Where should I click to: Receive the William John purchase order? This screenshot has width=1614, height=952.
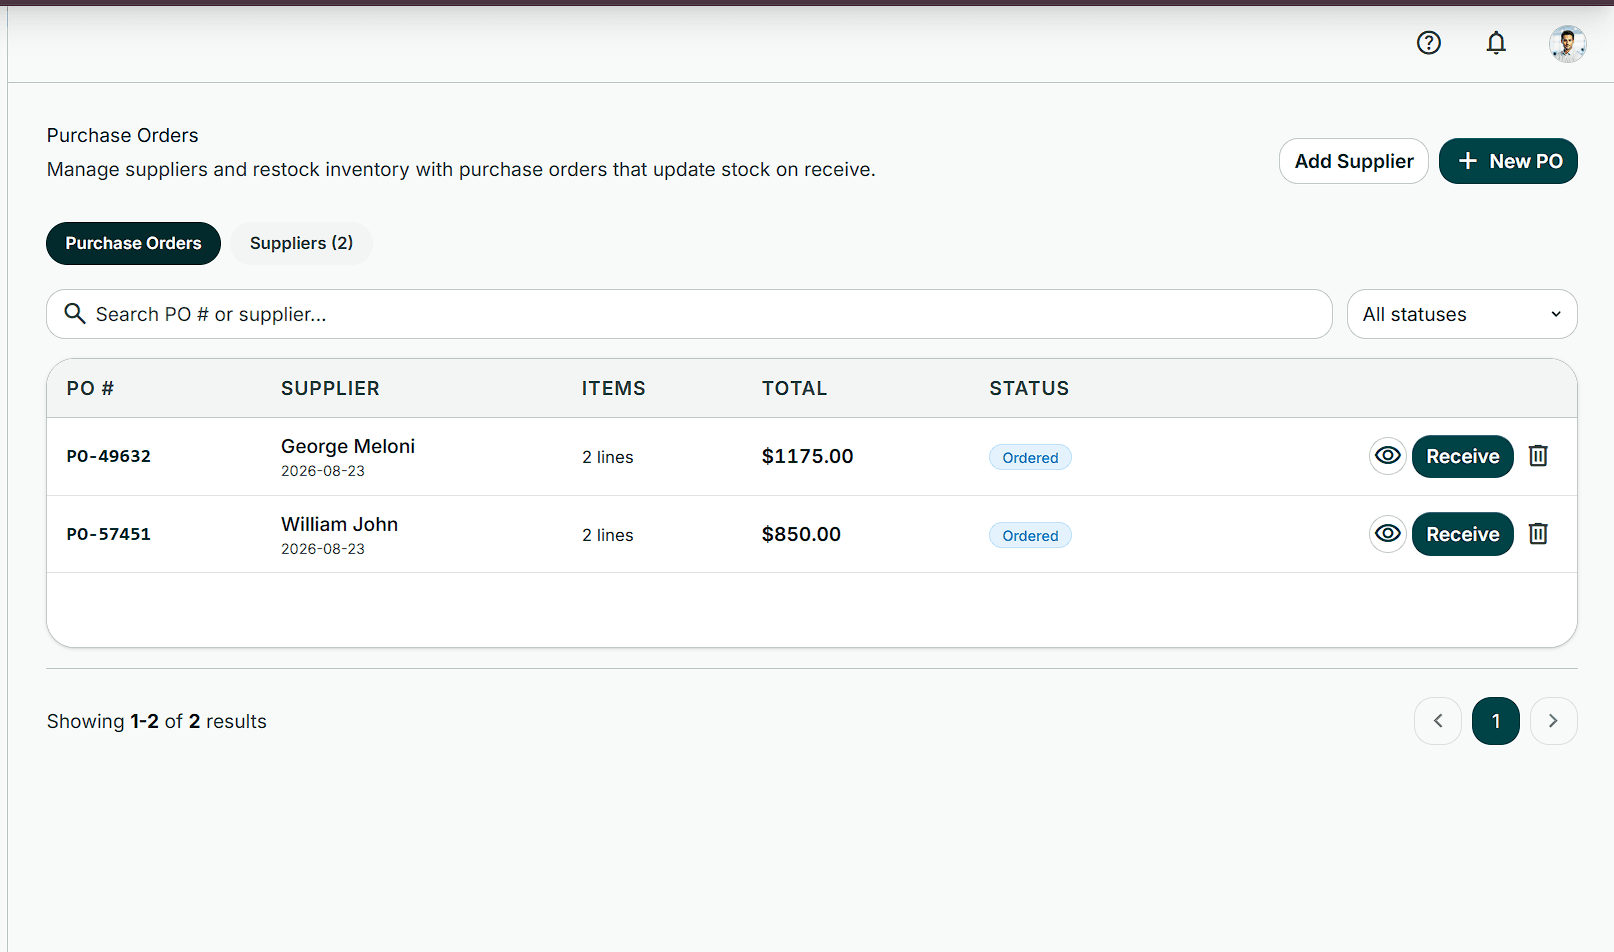click(x=1463, y=534)
